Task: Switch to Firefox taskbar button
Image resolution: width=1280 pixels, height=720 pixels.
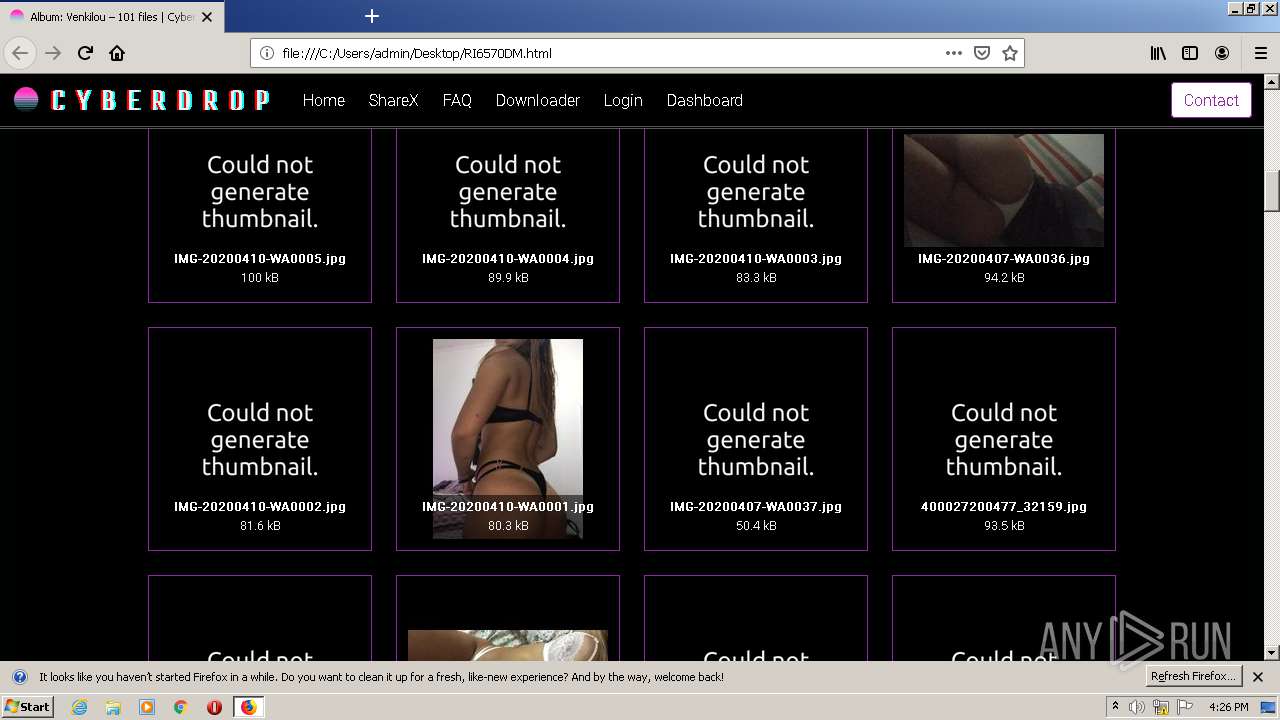Action: coord(248,707)
